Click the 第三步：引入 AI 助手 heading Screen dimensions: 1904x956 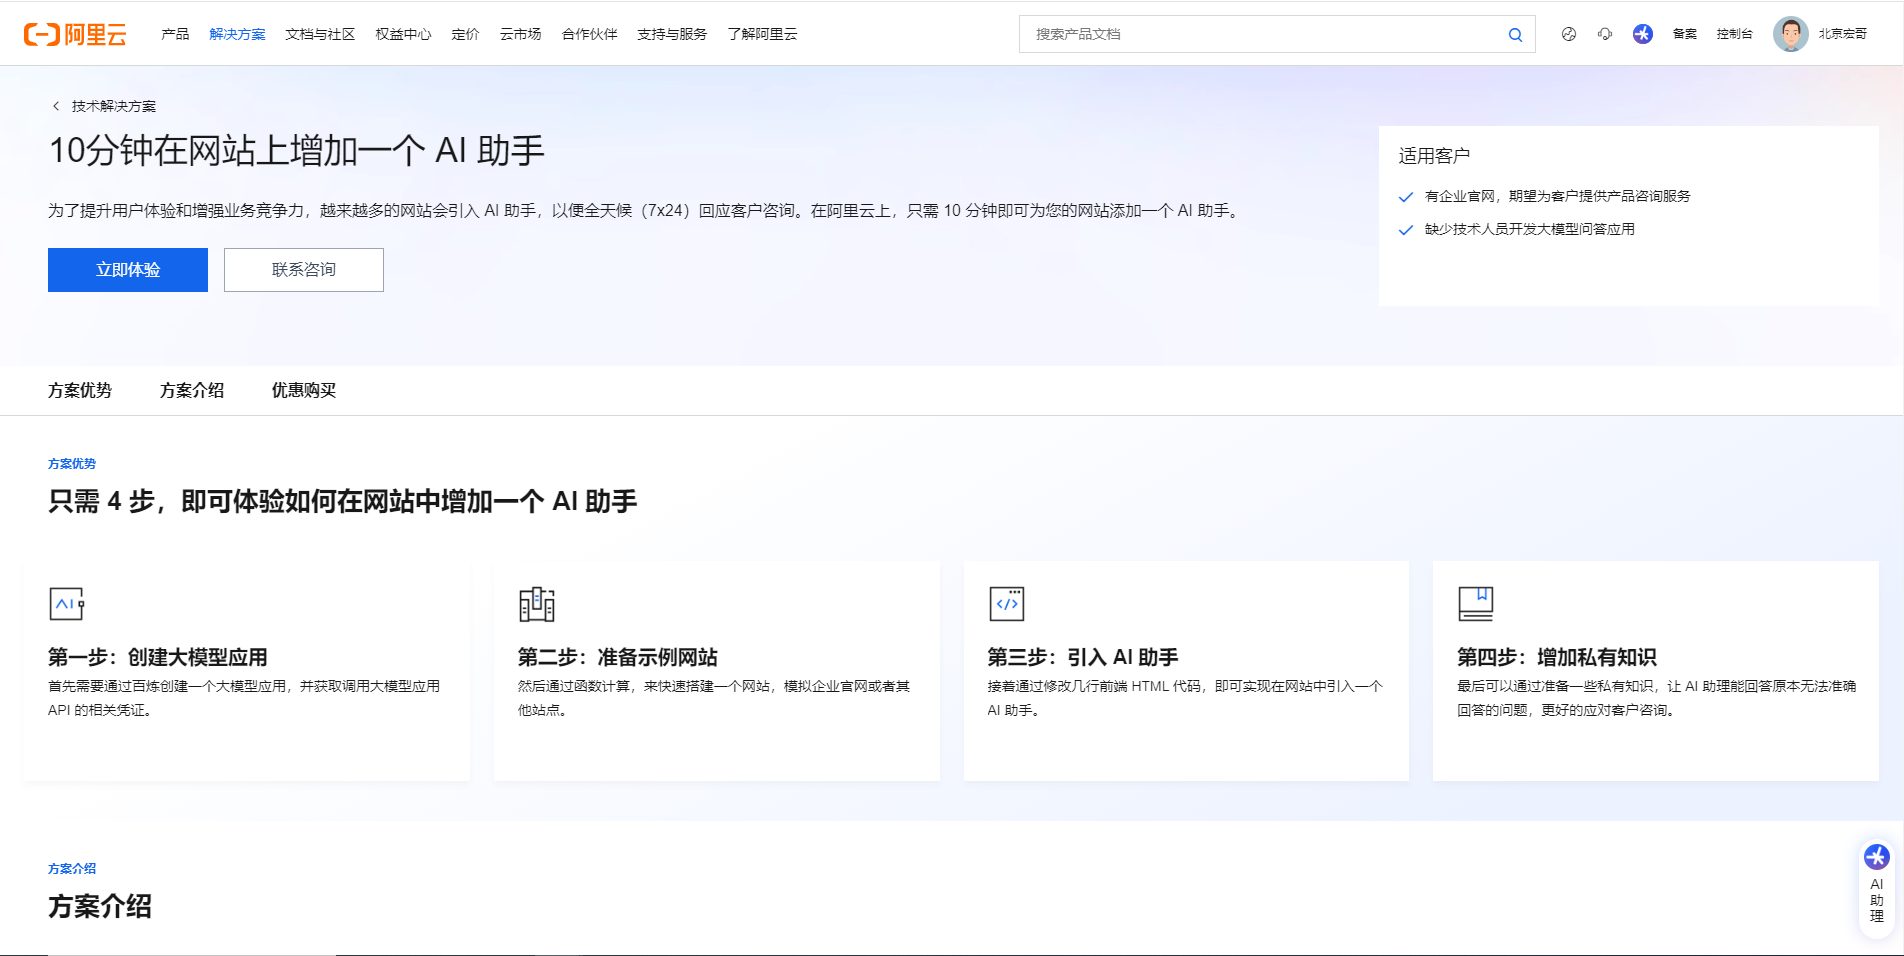tap(1083, 657)
